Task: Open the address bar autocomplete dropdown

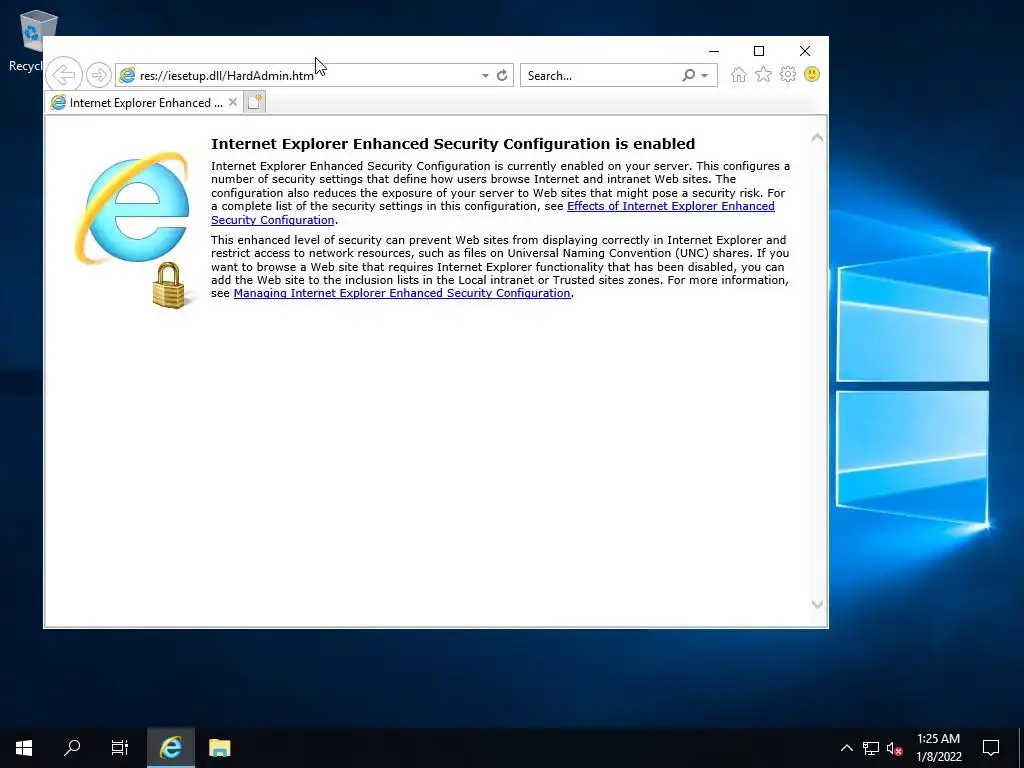Action: point(485,76)
